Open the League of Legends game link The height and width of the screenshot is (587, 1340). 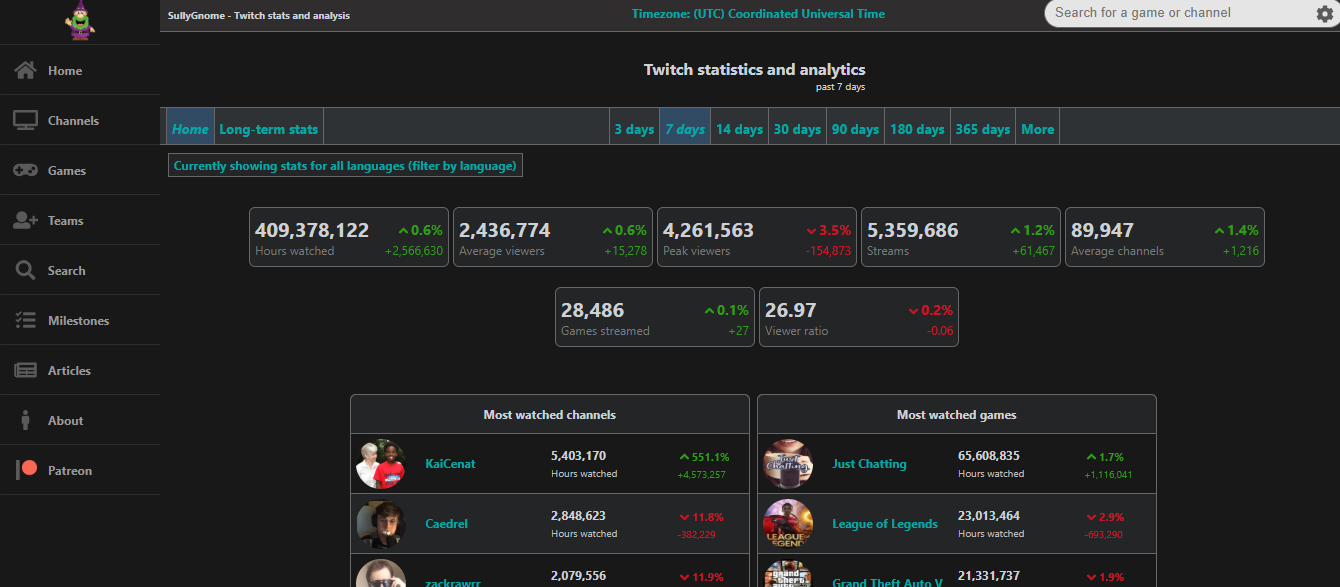tap(885, 524)
